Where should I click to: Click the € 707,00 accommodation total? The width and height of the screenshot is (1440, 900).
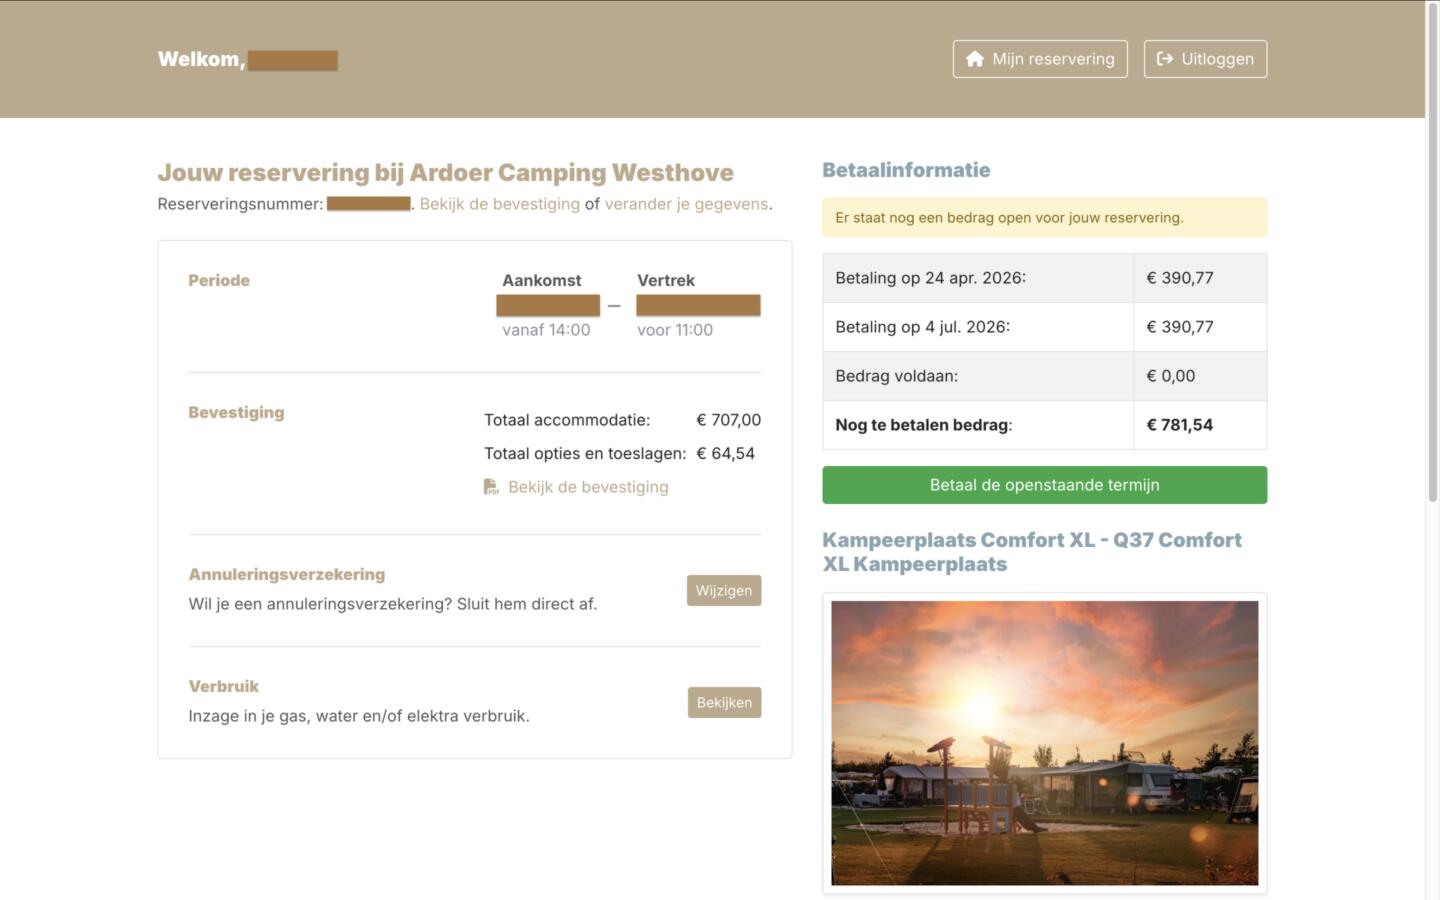click(x=728, y=420)
